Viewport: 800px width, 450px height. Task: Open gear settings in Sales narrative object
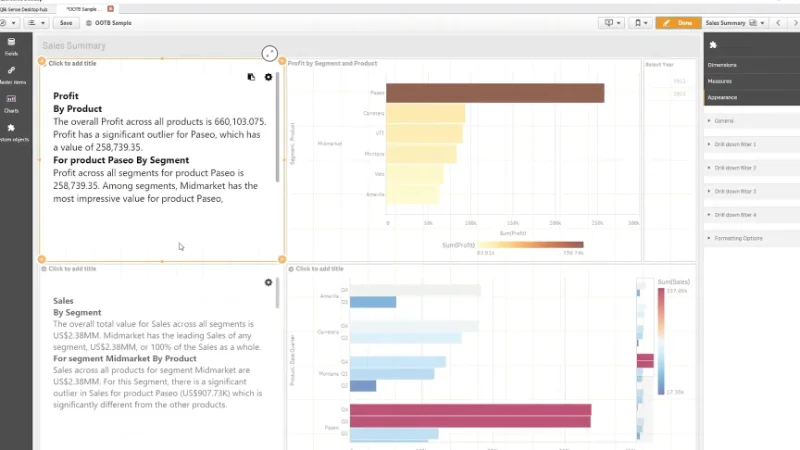268,283
